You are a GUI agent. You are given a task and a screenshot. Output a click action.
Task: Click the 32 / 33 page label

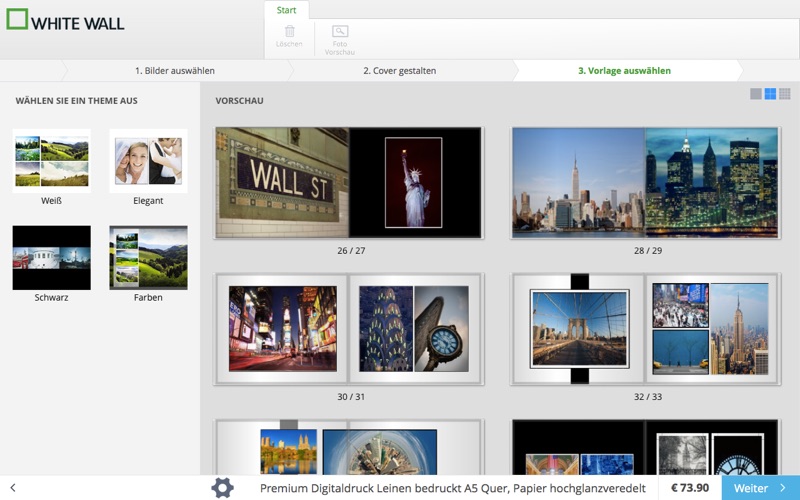648,396
